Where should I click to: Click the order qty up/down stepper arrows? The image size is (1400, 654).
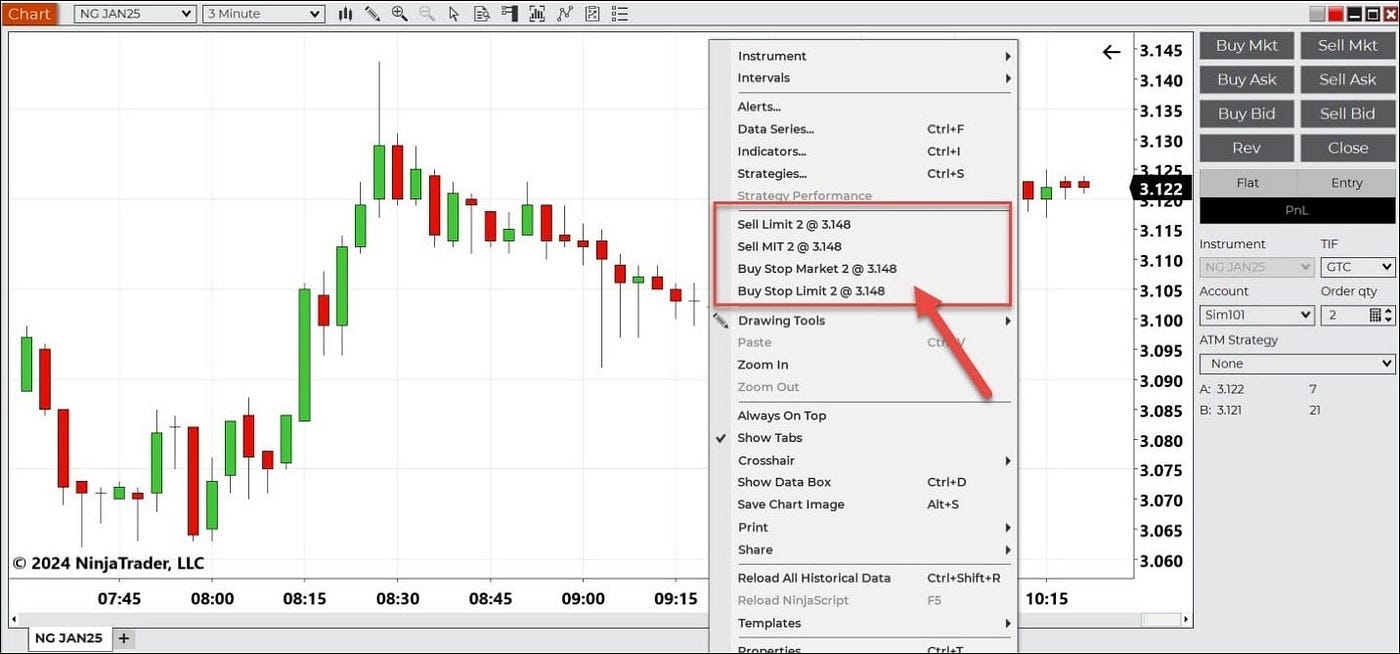pyautogui.click(x=1389, y=315)
